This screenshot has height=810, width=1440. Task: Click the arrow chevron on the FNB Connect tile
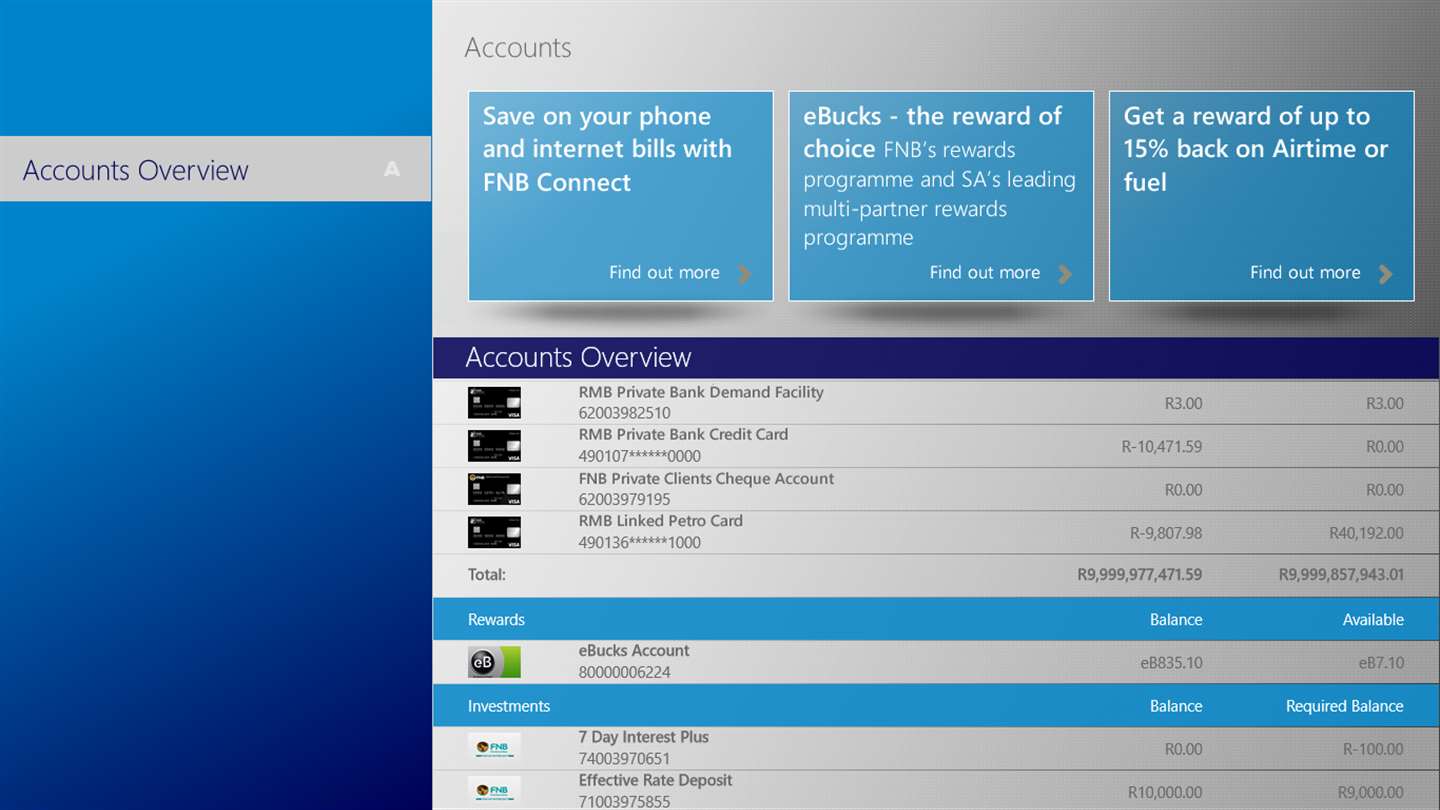[745, 274]
